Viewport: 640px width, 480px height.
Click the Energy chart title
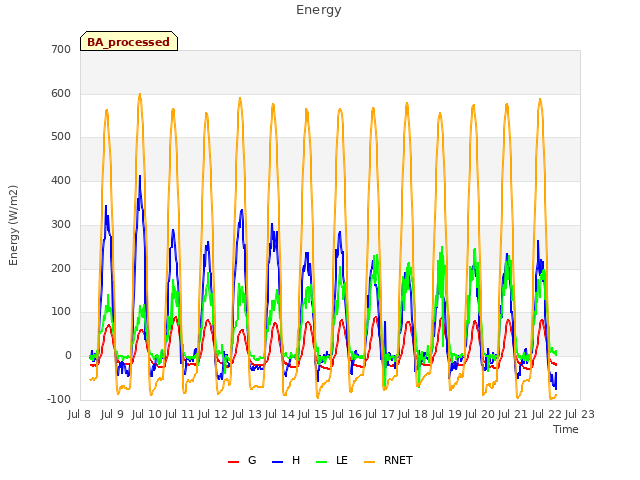(318, 10)
